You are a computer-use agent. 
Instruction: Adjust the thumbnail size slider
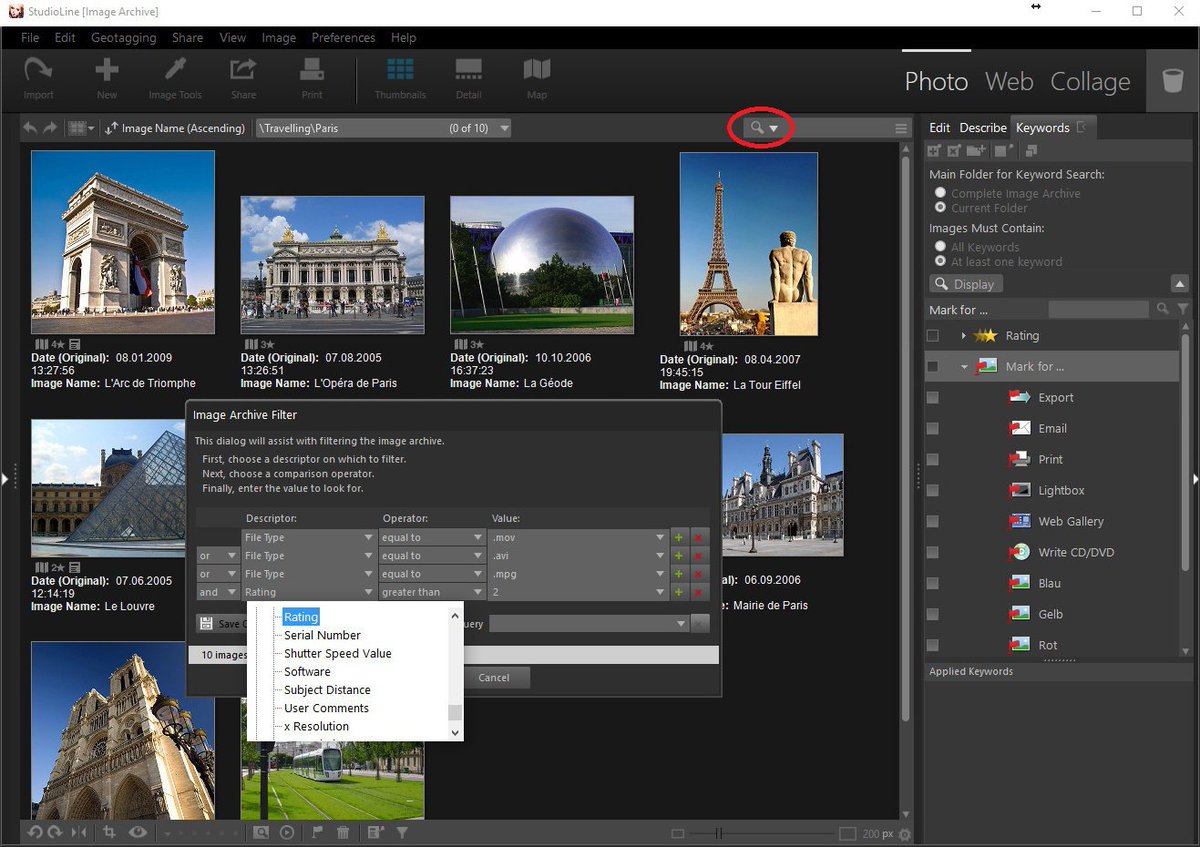point(717,834)
